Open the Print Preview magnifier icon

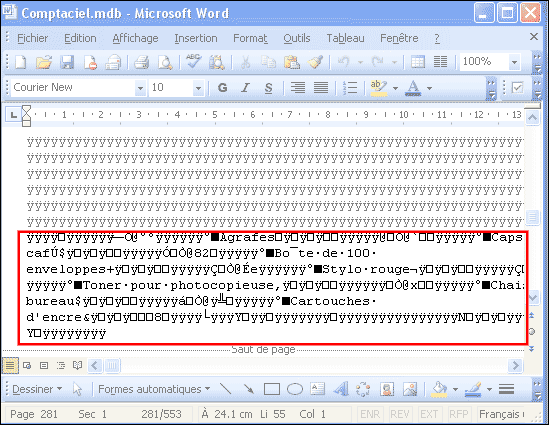[x=165, y=62]
